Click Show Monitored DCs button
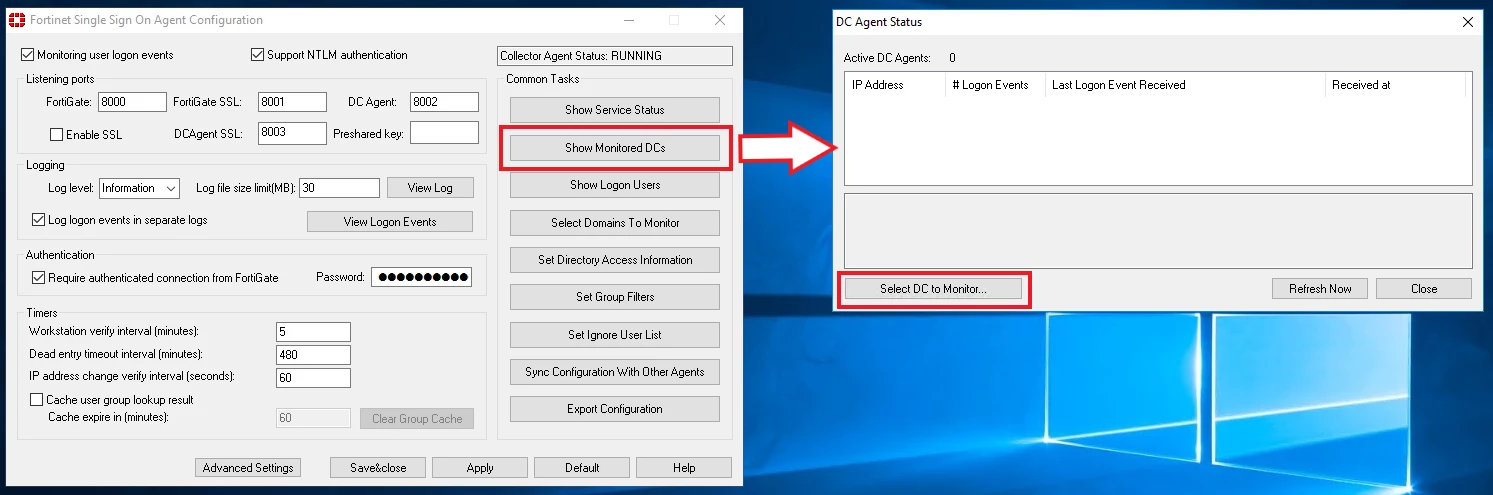 pos(615,148)
